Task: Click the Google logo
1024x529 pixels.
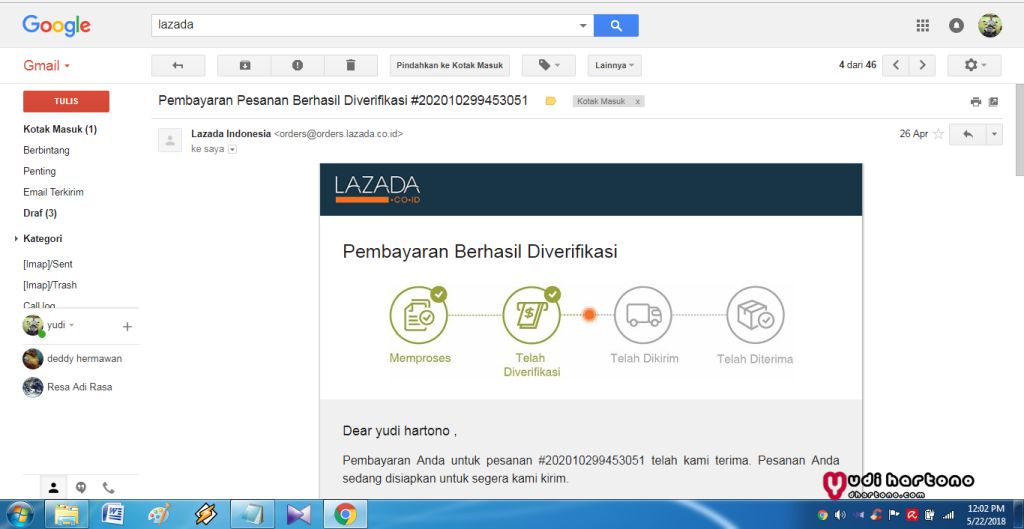Action: click(57, 25)
